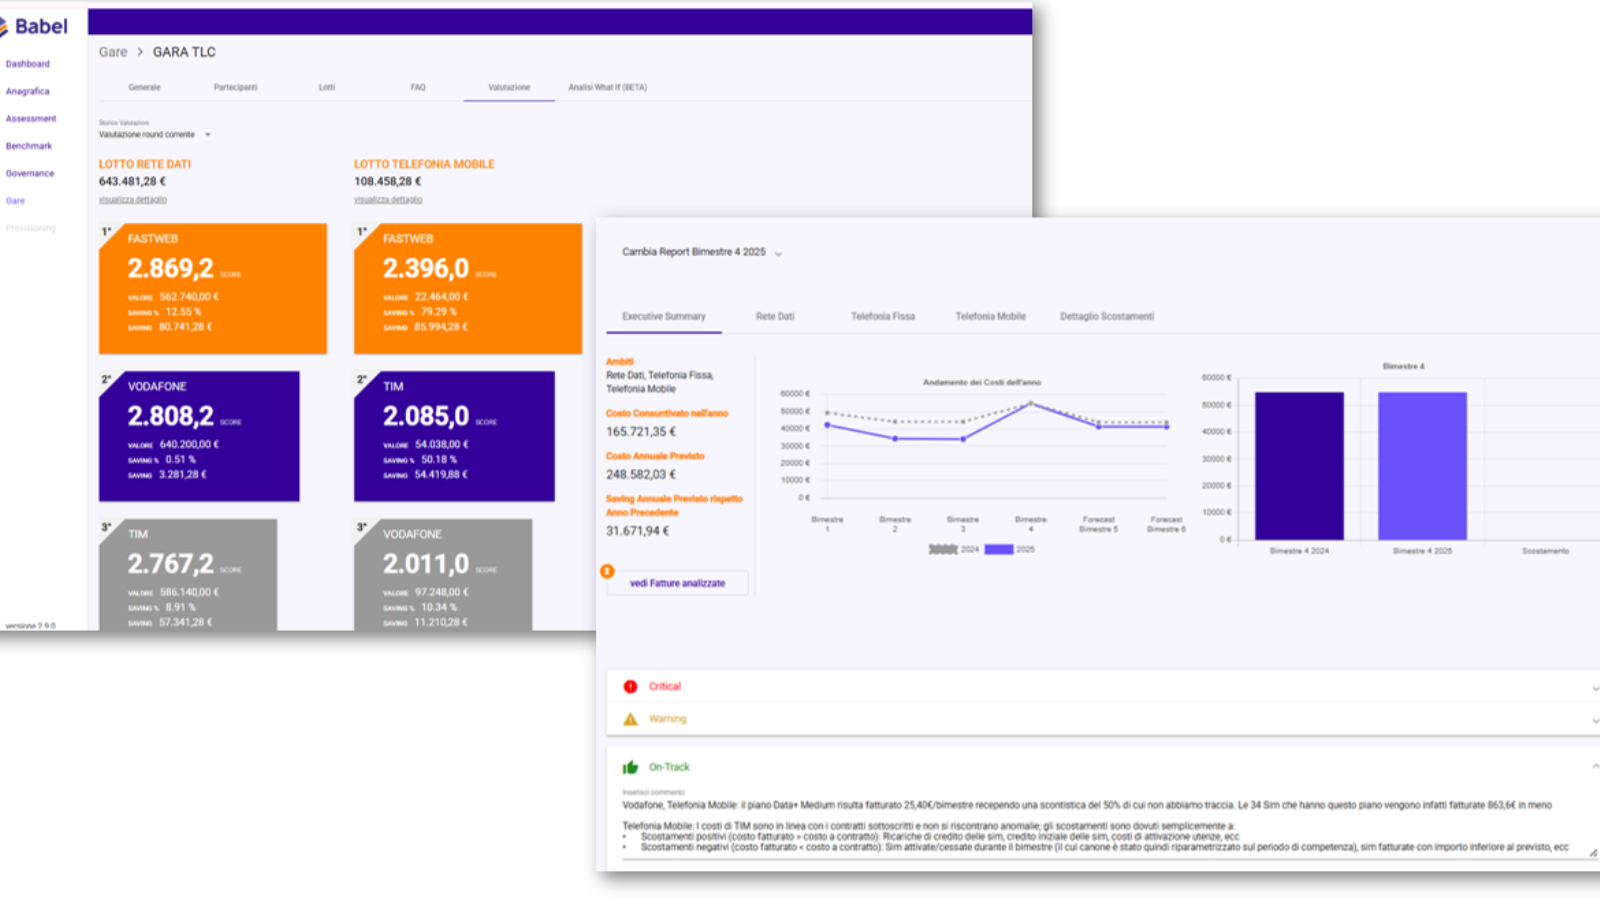Open Dashboard in the Babel sidebar
Viewport: 1600px width, 900px height.
(x=28, y=64)
